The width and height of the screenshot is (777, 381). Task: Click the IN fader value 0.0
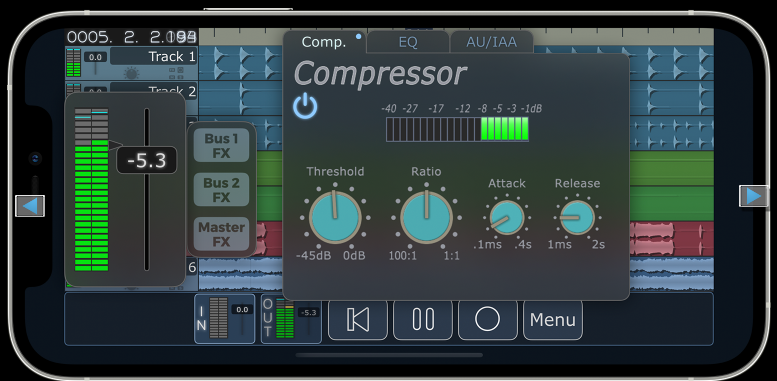(242, 310)
